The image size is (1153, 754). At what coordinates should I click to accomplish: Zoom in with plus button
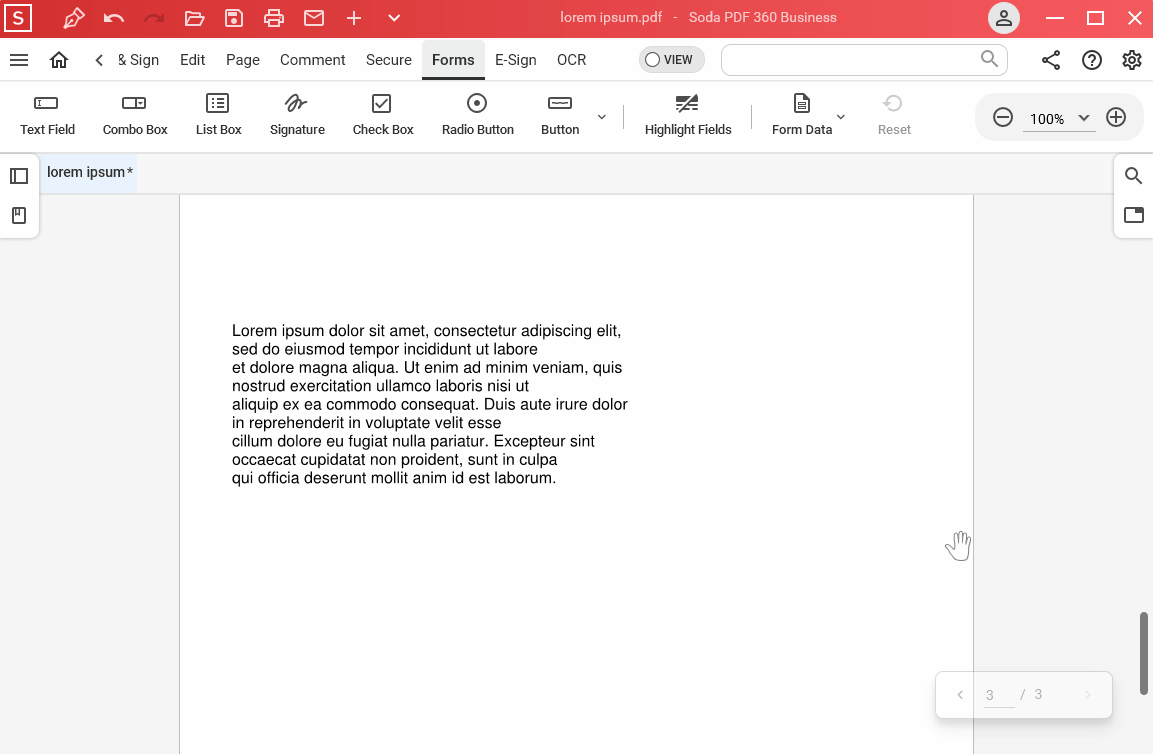[x=1116, y=118]
